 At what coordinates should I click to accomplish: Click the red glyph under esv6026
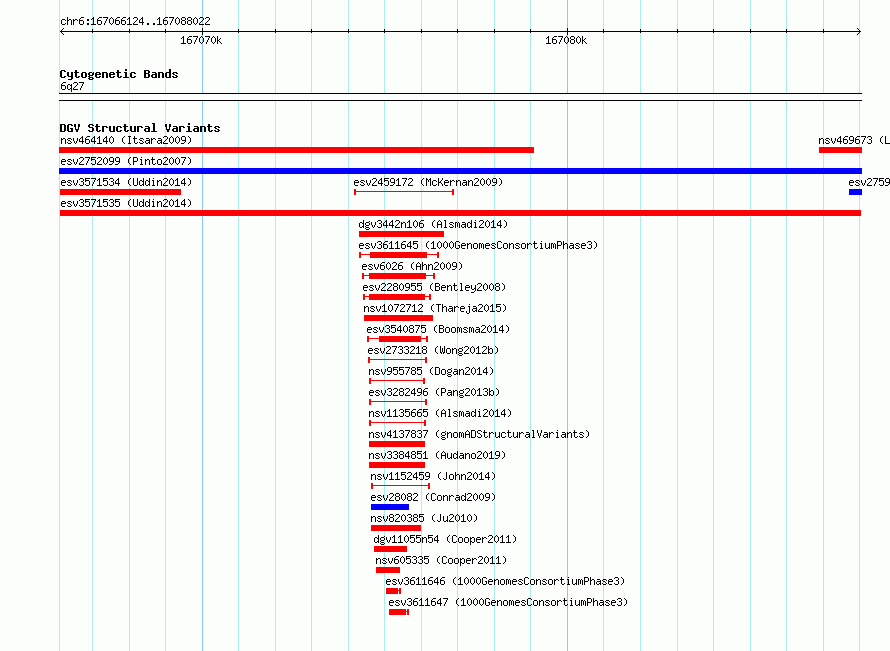point(398,276)
